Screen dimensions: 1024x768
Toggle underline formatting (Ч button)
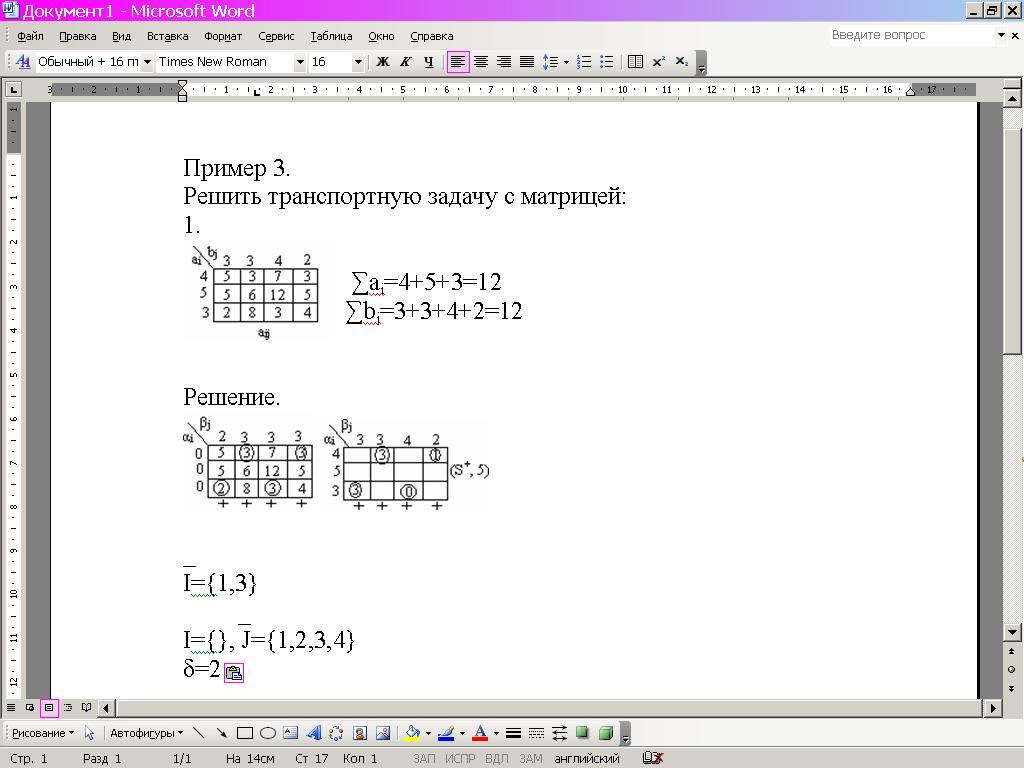(x=428, y=62)
